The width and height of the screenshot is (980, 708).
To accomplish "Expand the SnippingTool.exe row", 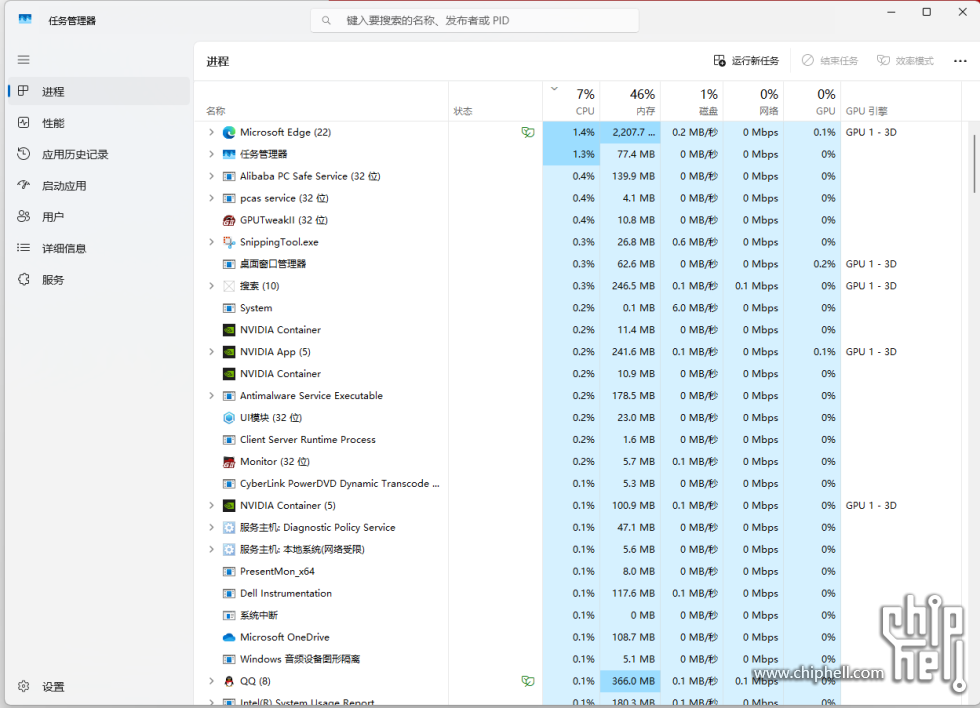I will tap(211, 242).
